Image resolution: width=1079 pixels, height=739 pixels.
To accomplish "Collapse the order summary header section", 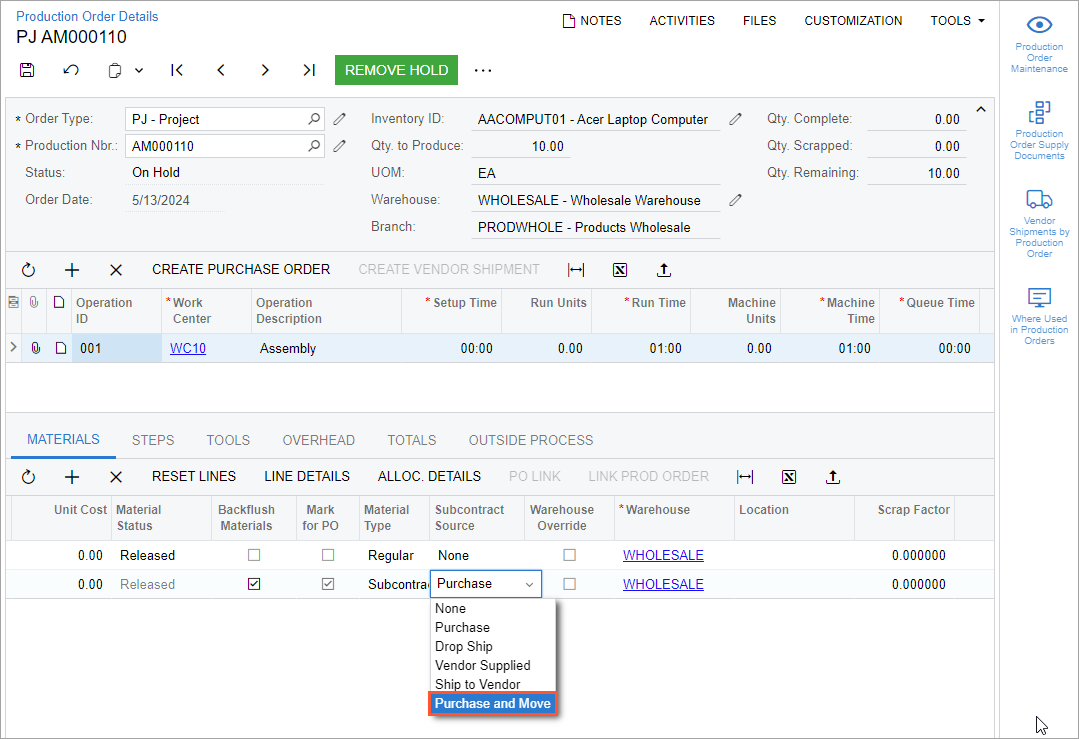I will point(980,109).
